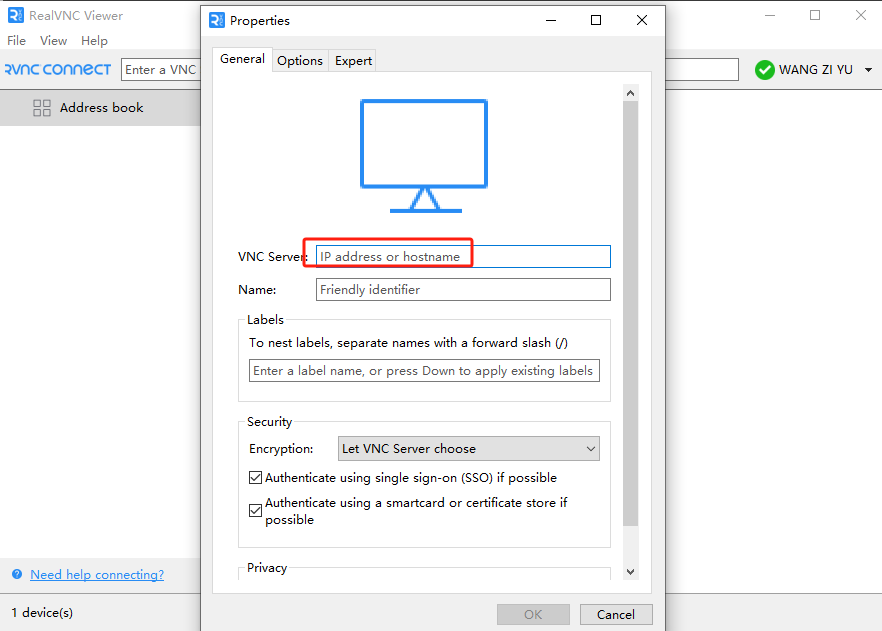
Task: Click the dialog scrollbar down arrow
Action: 631,572
